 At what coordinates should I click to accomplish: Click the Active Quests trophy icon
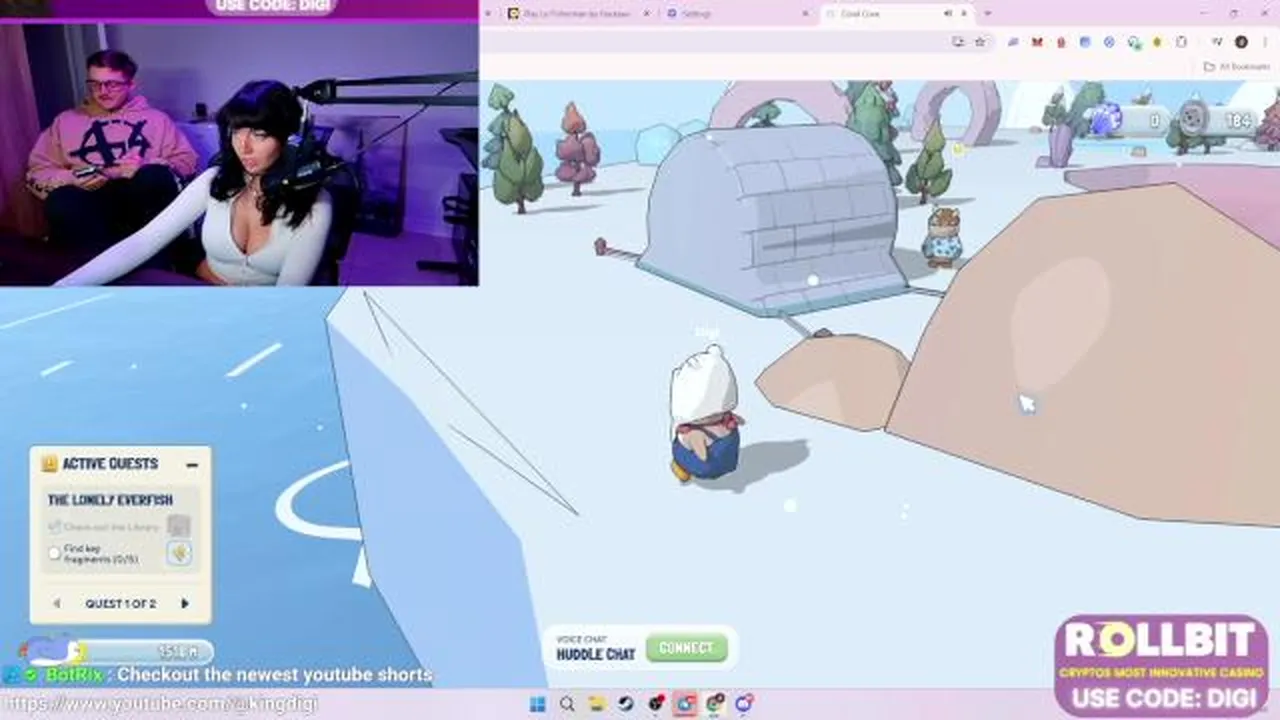[x=49, y=463]
